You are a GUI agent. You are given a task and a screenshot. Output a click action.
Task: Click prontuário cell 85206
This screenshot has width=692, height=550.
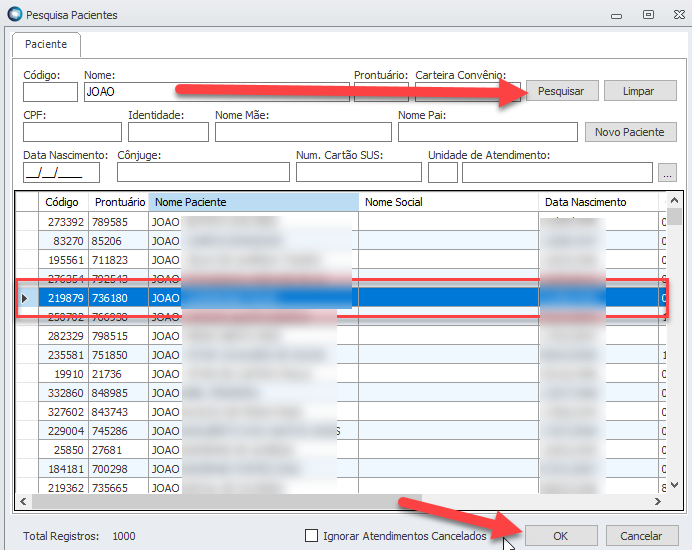[119, 241]
